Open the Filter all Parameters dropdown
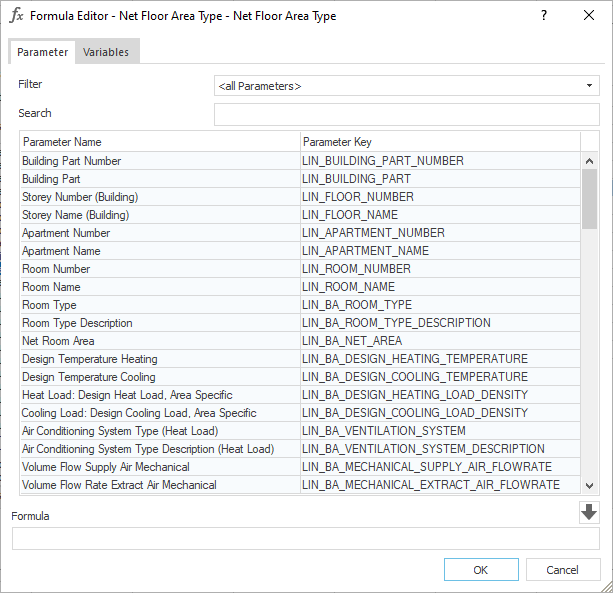This screenshot has height=593, width=613. (x=407, y=86)
